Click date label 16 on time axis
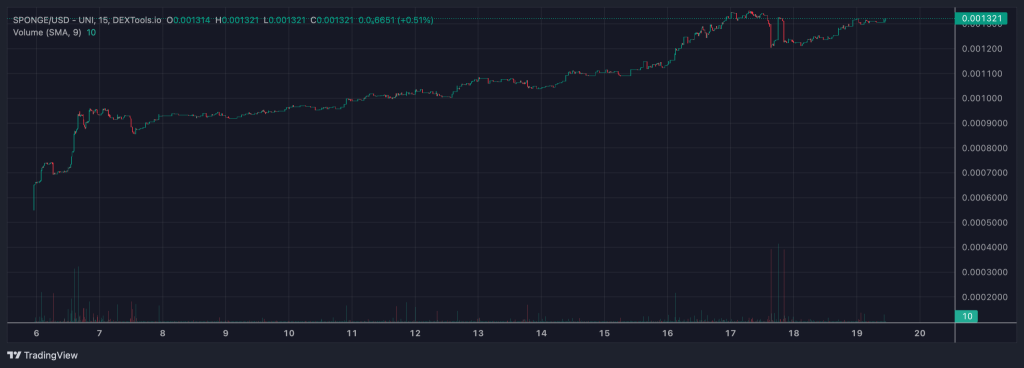1024x368 pixels. click(667, 333)
